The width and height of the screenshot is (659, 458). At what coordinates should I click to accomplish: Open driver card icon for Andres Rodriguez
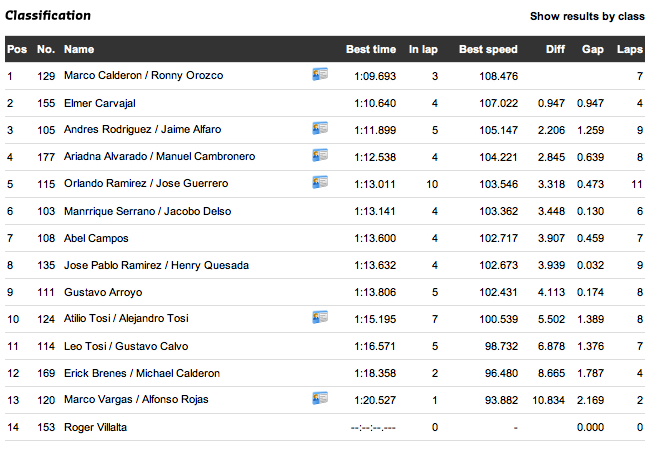pos(320,128)
